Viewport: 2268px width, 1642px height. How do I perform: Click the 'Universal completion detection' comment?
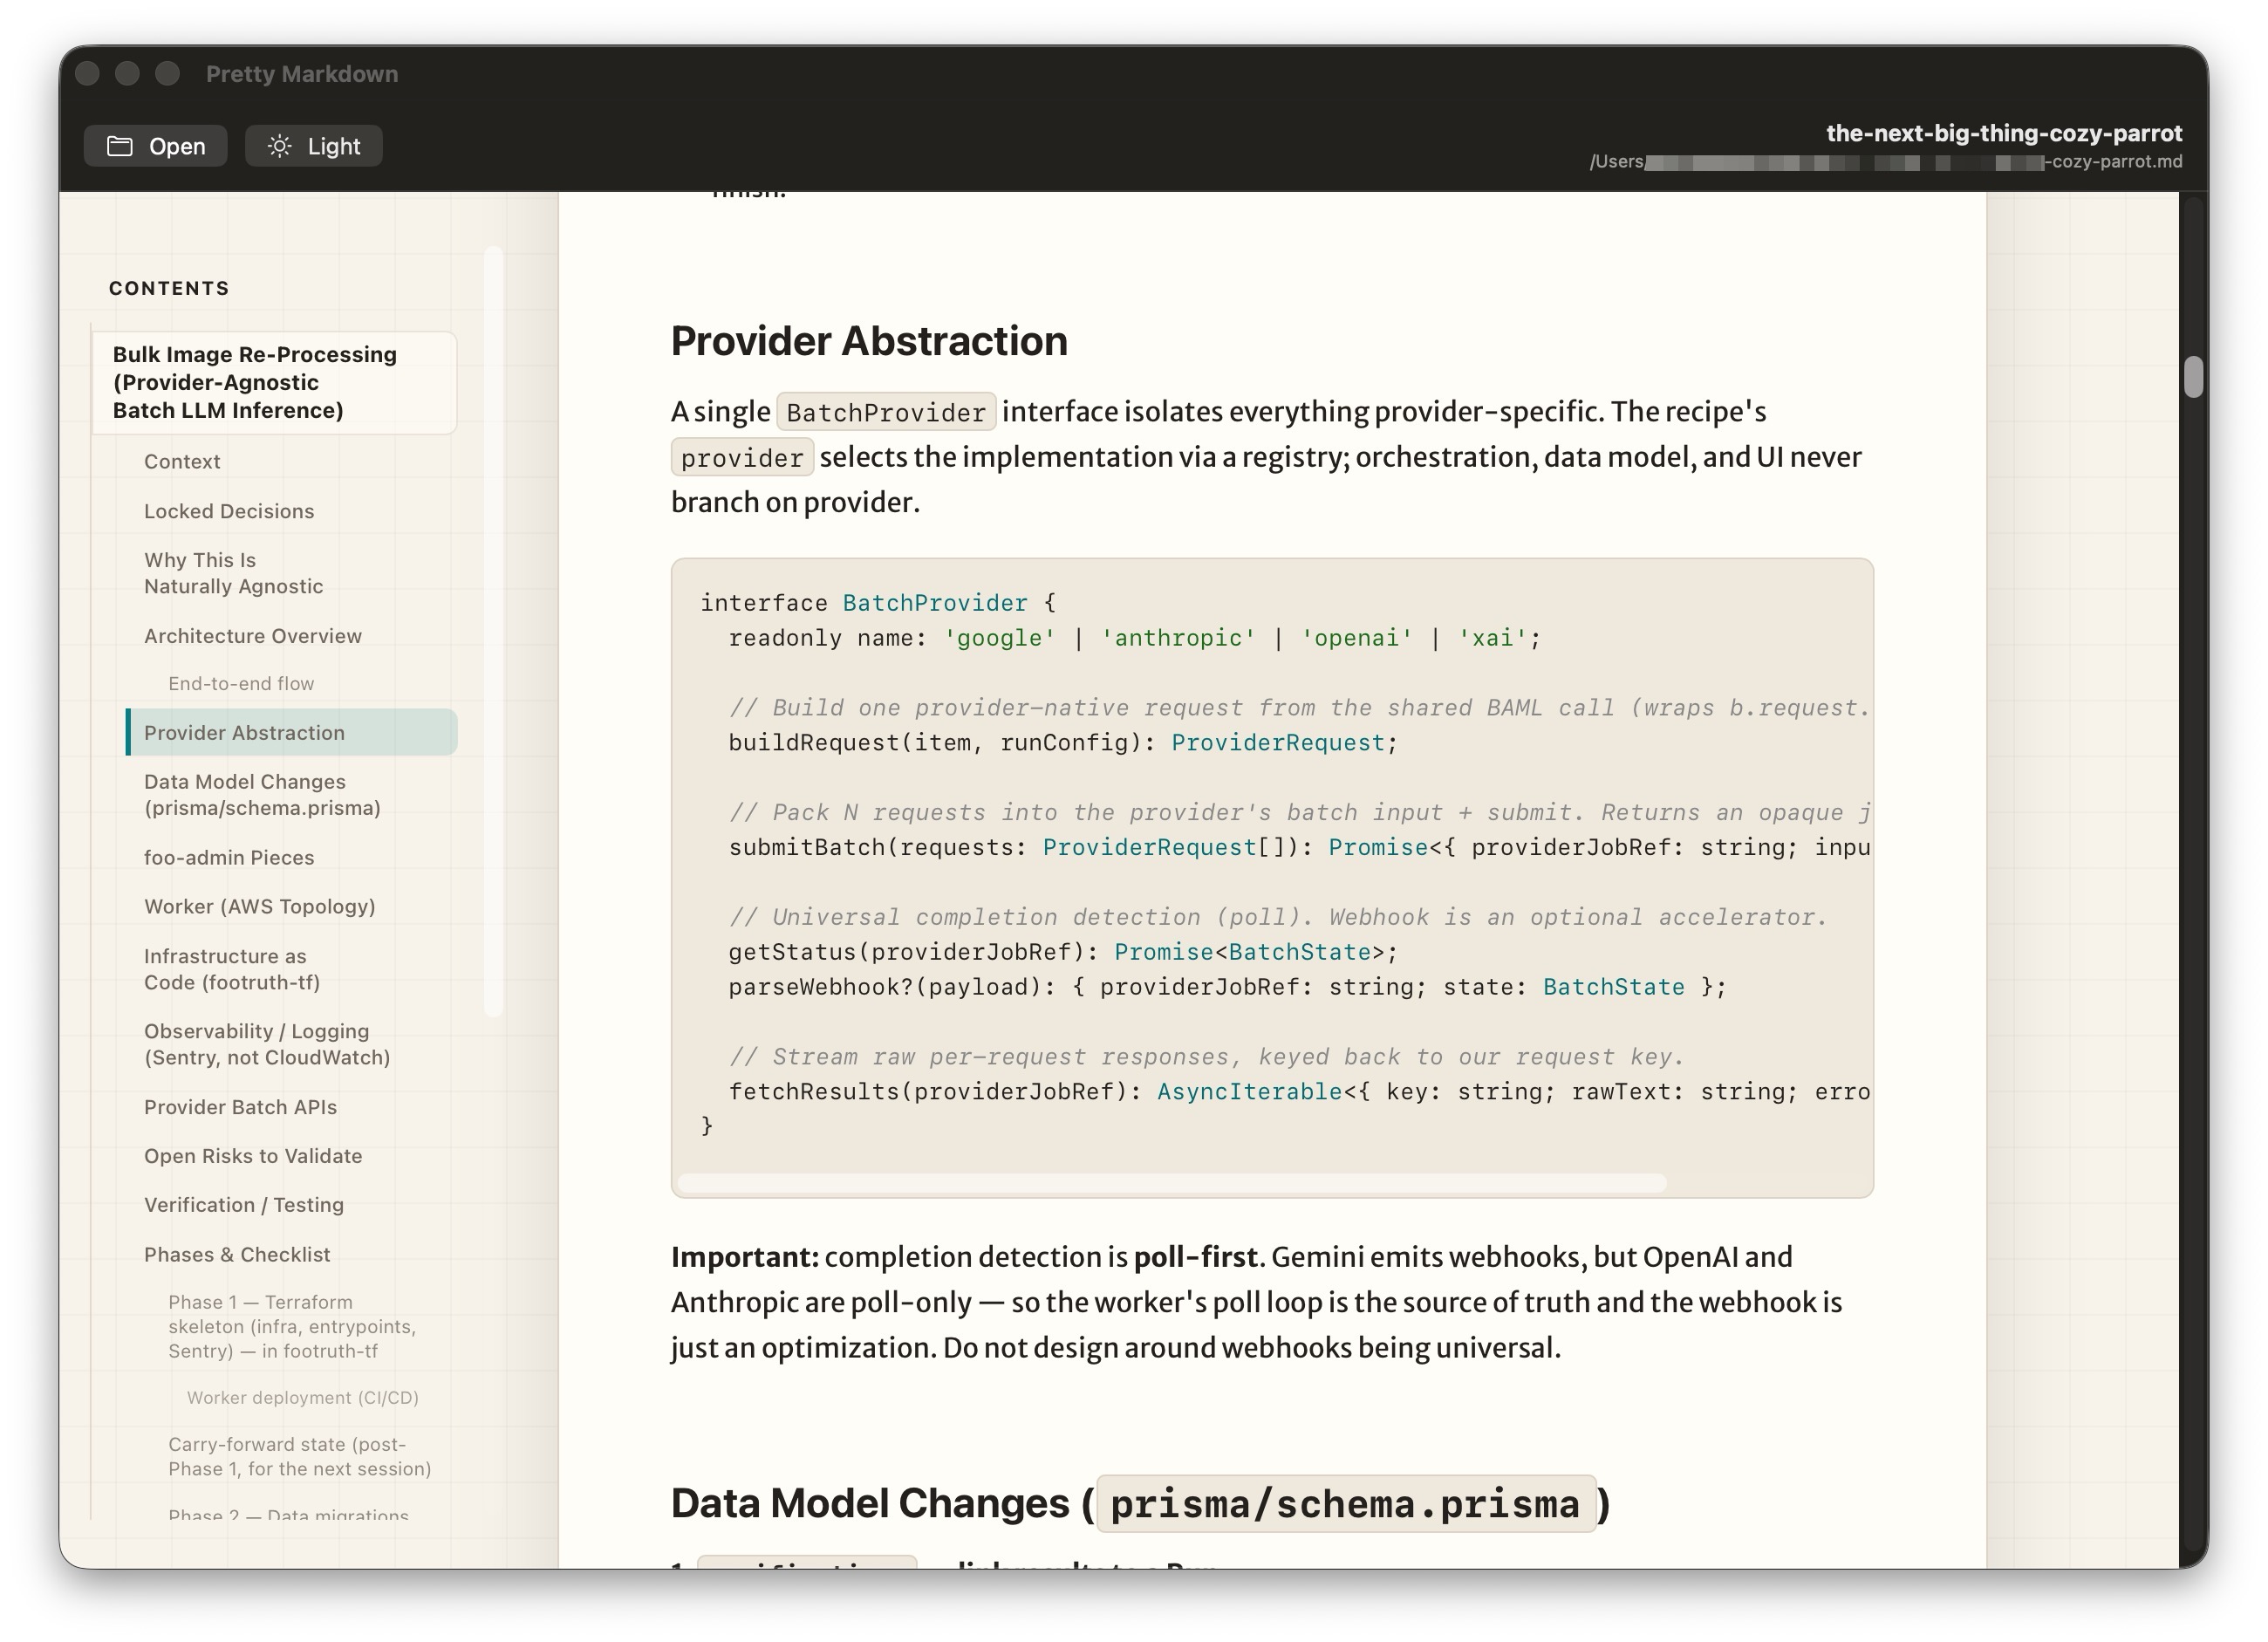point(1278,917)
